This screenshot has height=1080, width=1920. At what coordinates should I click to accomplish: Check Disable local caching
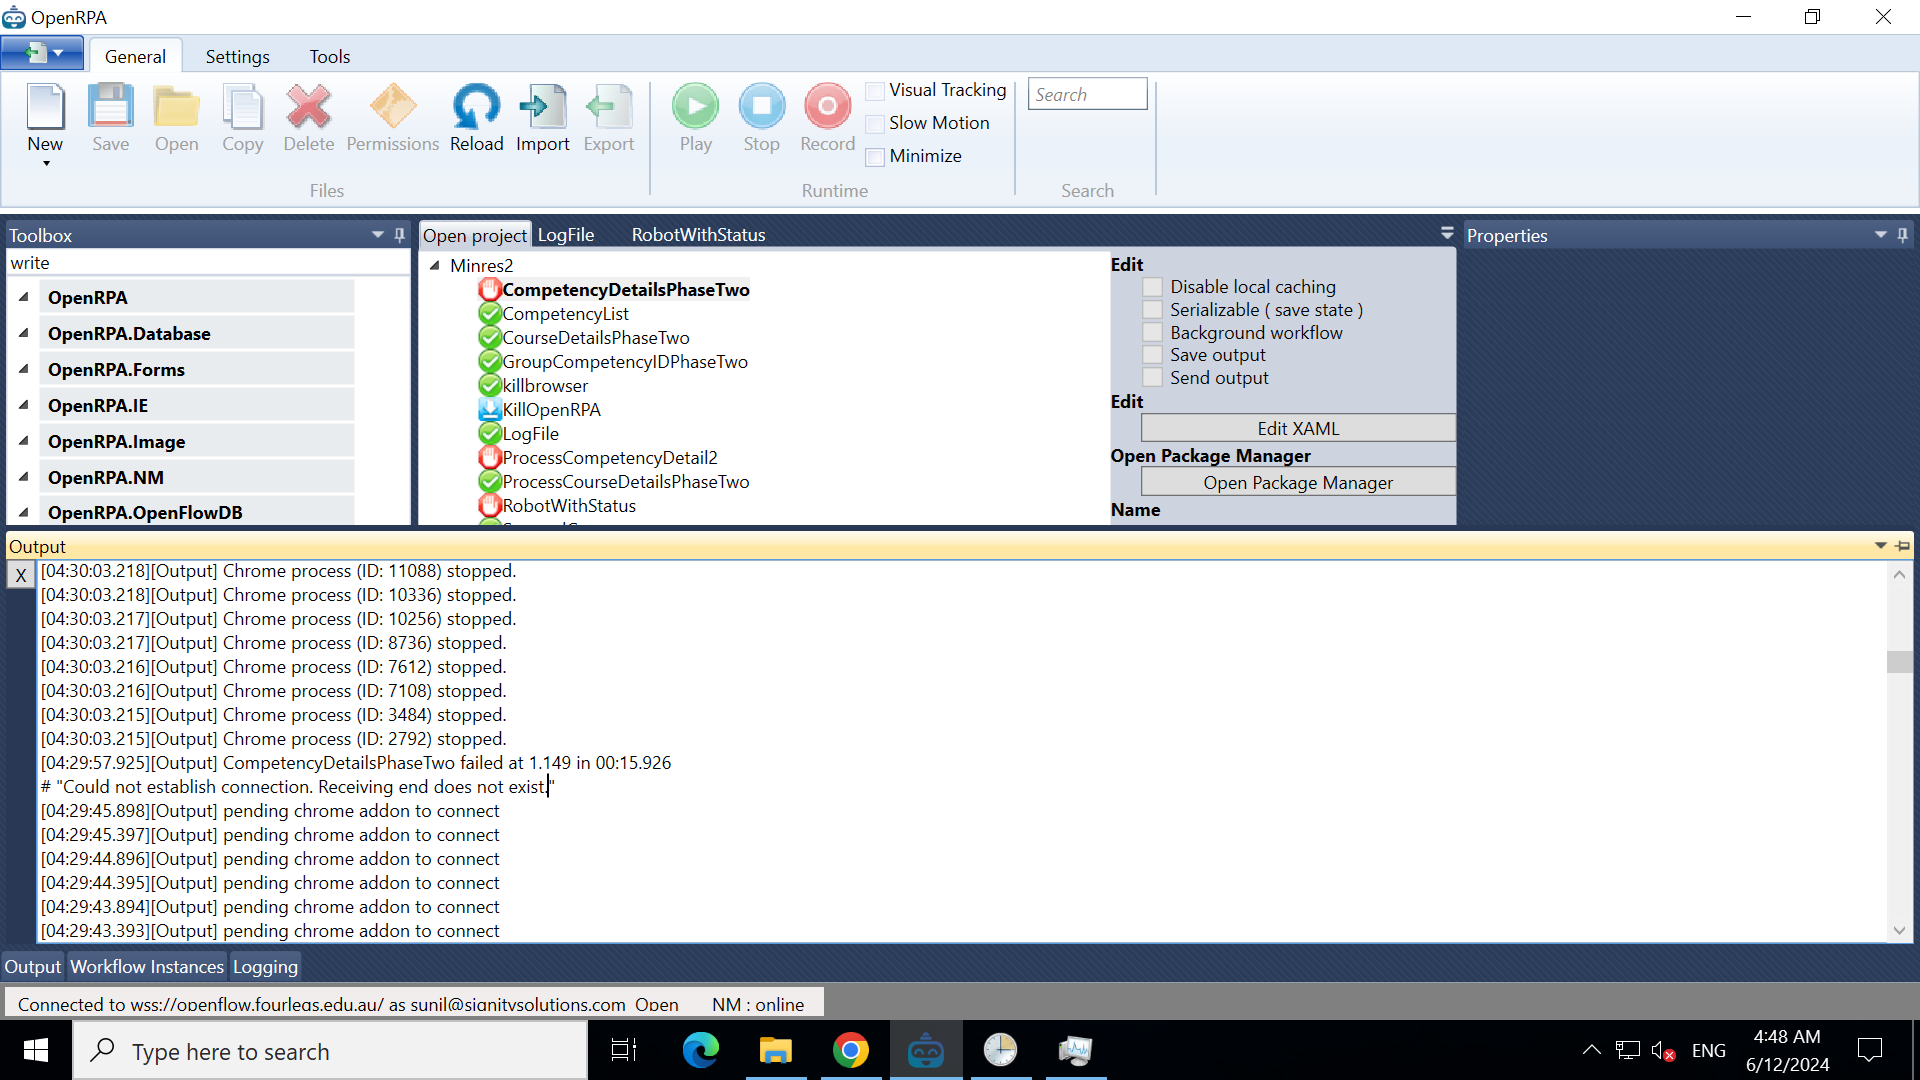click(x=1153, y=287)
